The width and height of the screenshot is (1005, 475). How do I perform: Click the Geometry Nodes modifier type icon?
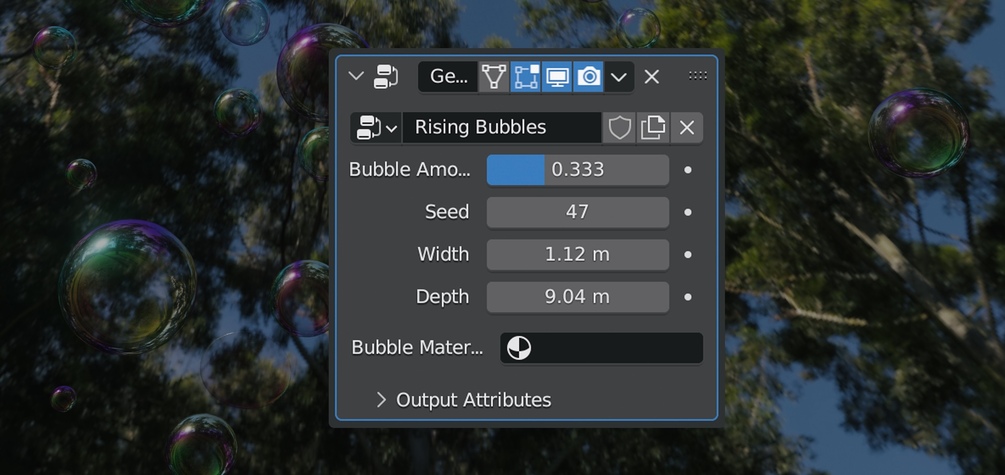click(386, 77)
